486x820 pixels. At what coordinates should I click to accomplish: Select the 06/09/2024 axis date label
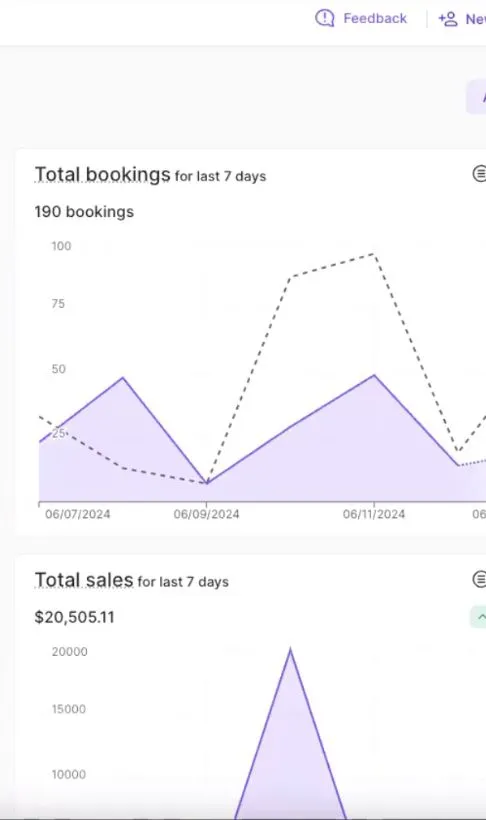[206, 514]
